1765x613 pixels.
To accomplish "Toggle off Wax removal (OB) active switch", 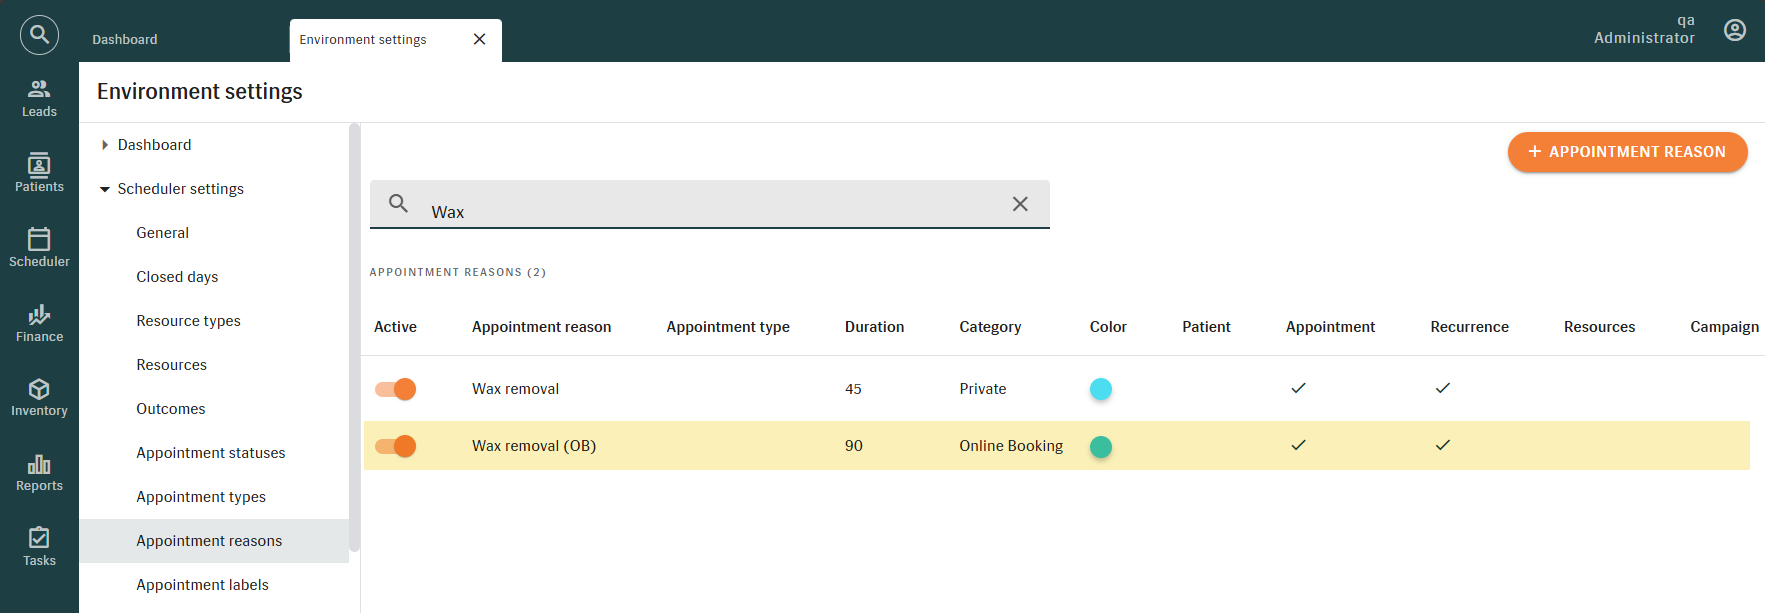I will coord(396,446).
